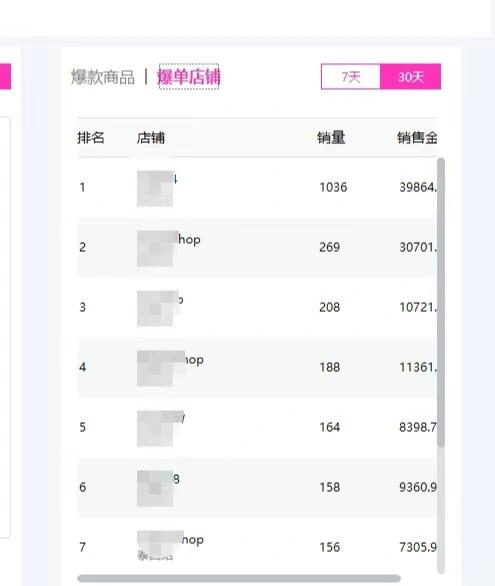Click rank 2 store thumbnail
The height and width of the screenshot is (586, 495).
tap(155, 249)
